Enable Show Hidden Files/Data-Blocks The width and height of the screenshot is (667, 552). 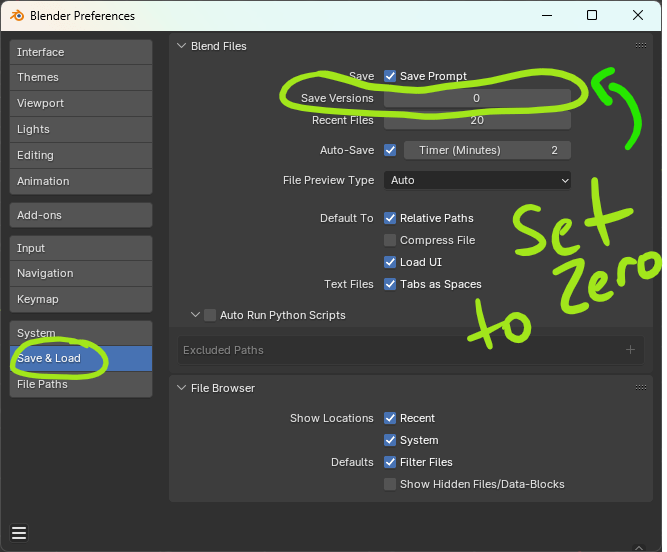tap(390, 484)
